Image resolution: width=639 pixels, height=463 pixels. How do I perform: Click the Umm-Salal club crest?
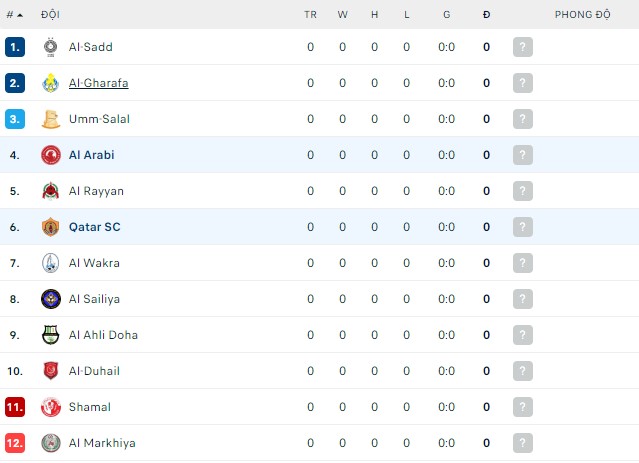(50, 119)
